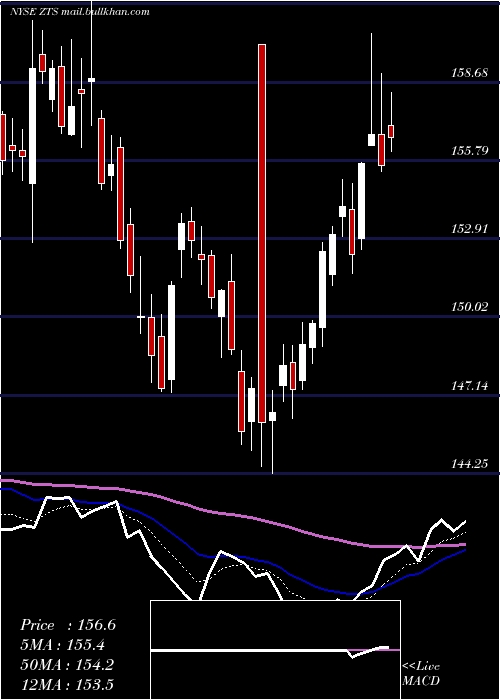Click the NYSE ZTS mail.bullkhan.com title text

(x=79, y=12)
